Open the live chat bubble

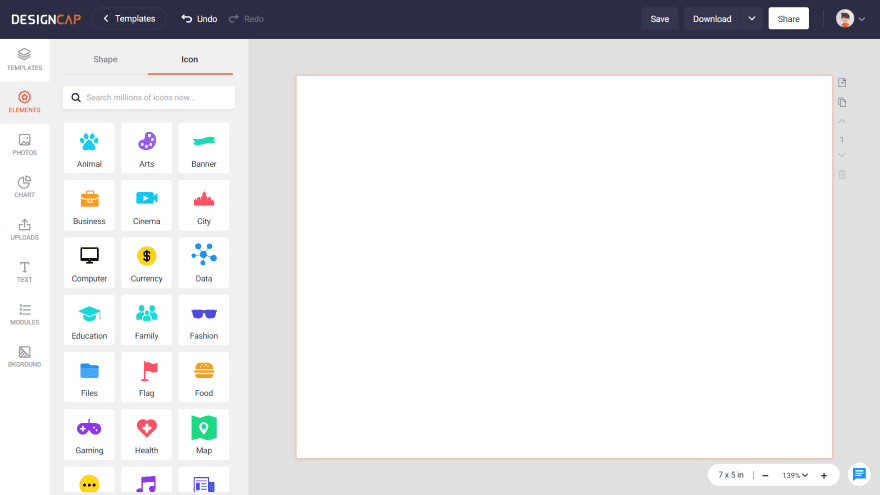point(859,474)
